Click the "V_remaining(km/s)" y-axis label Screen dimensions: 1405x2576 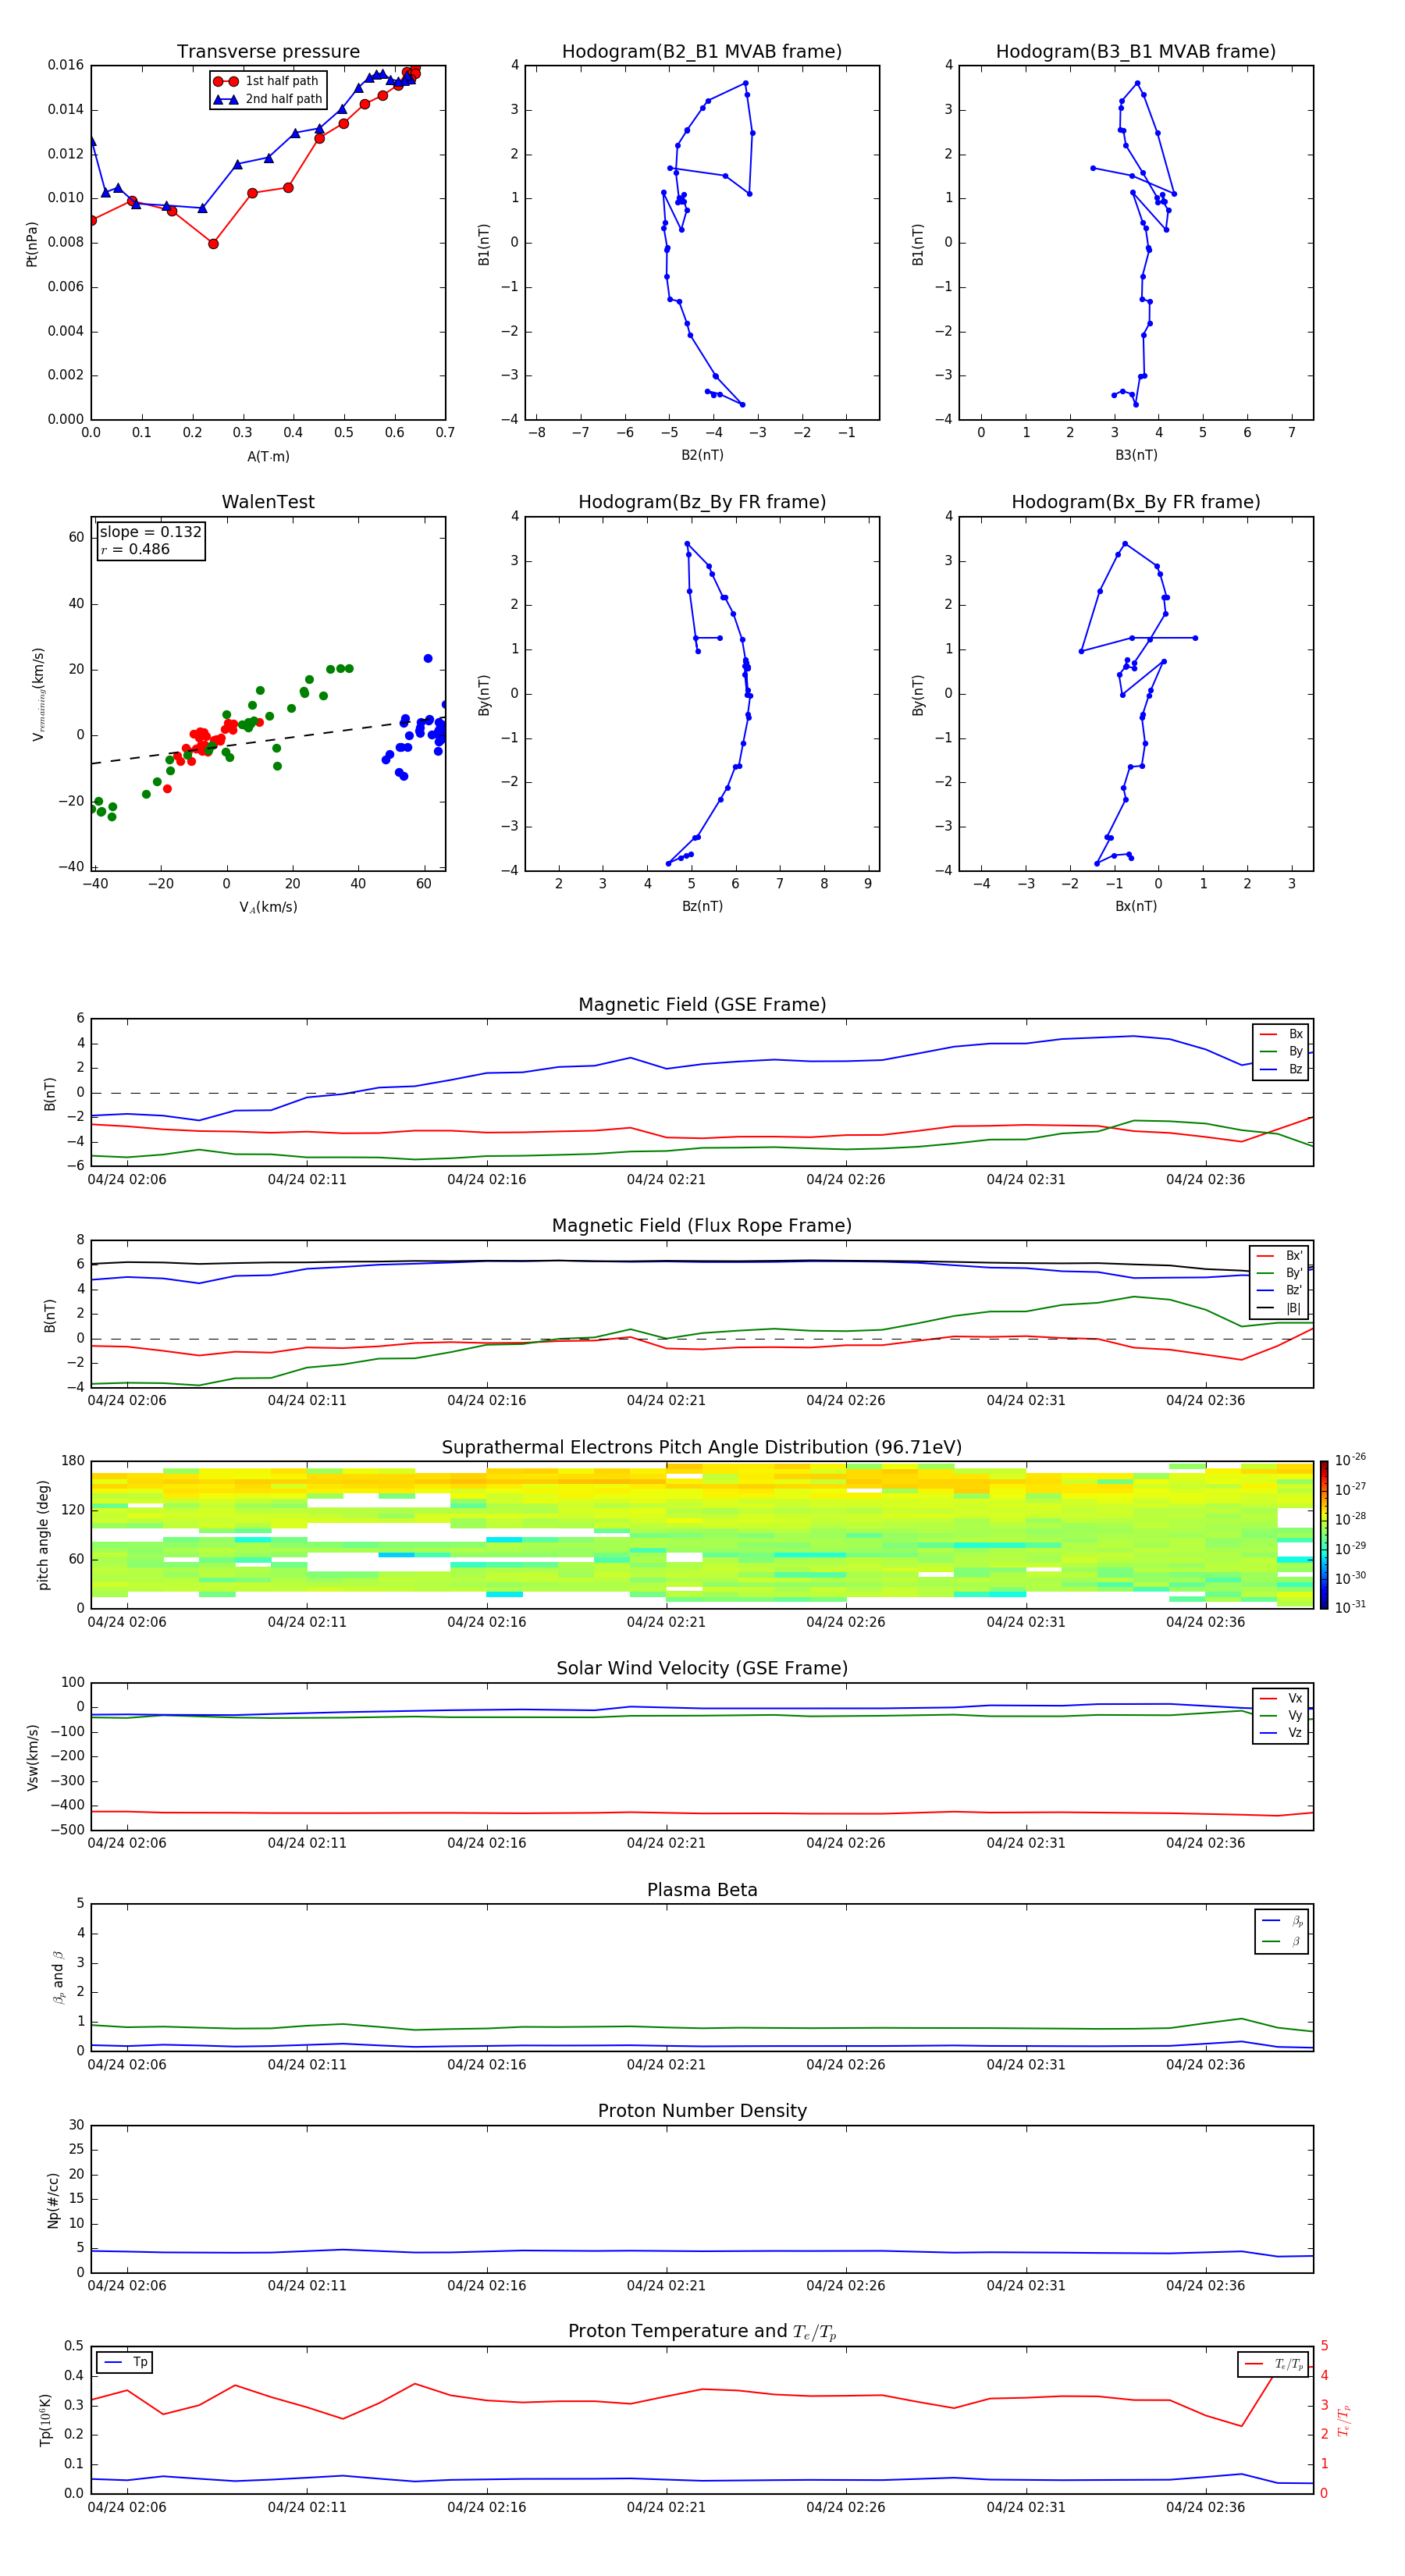(x=38, y=694)
